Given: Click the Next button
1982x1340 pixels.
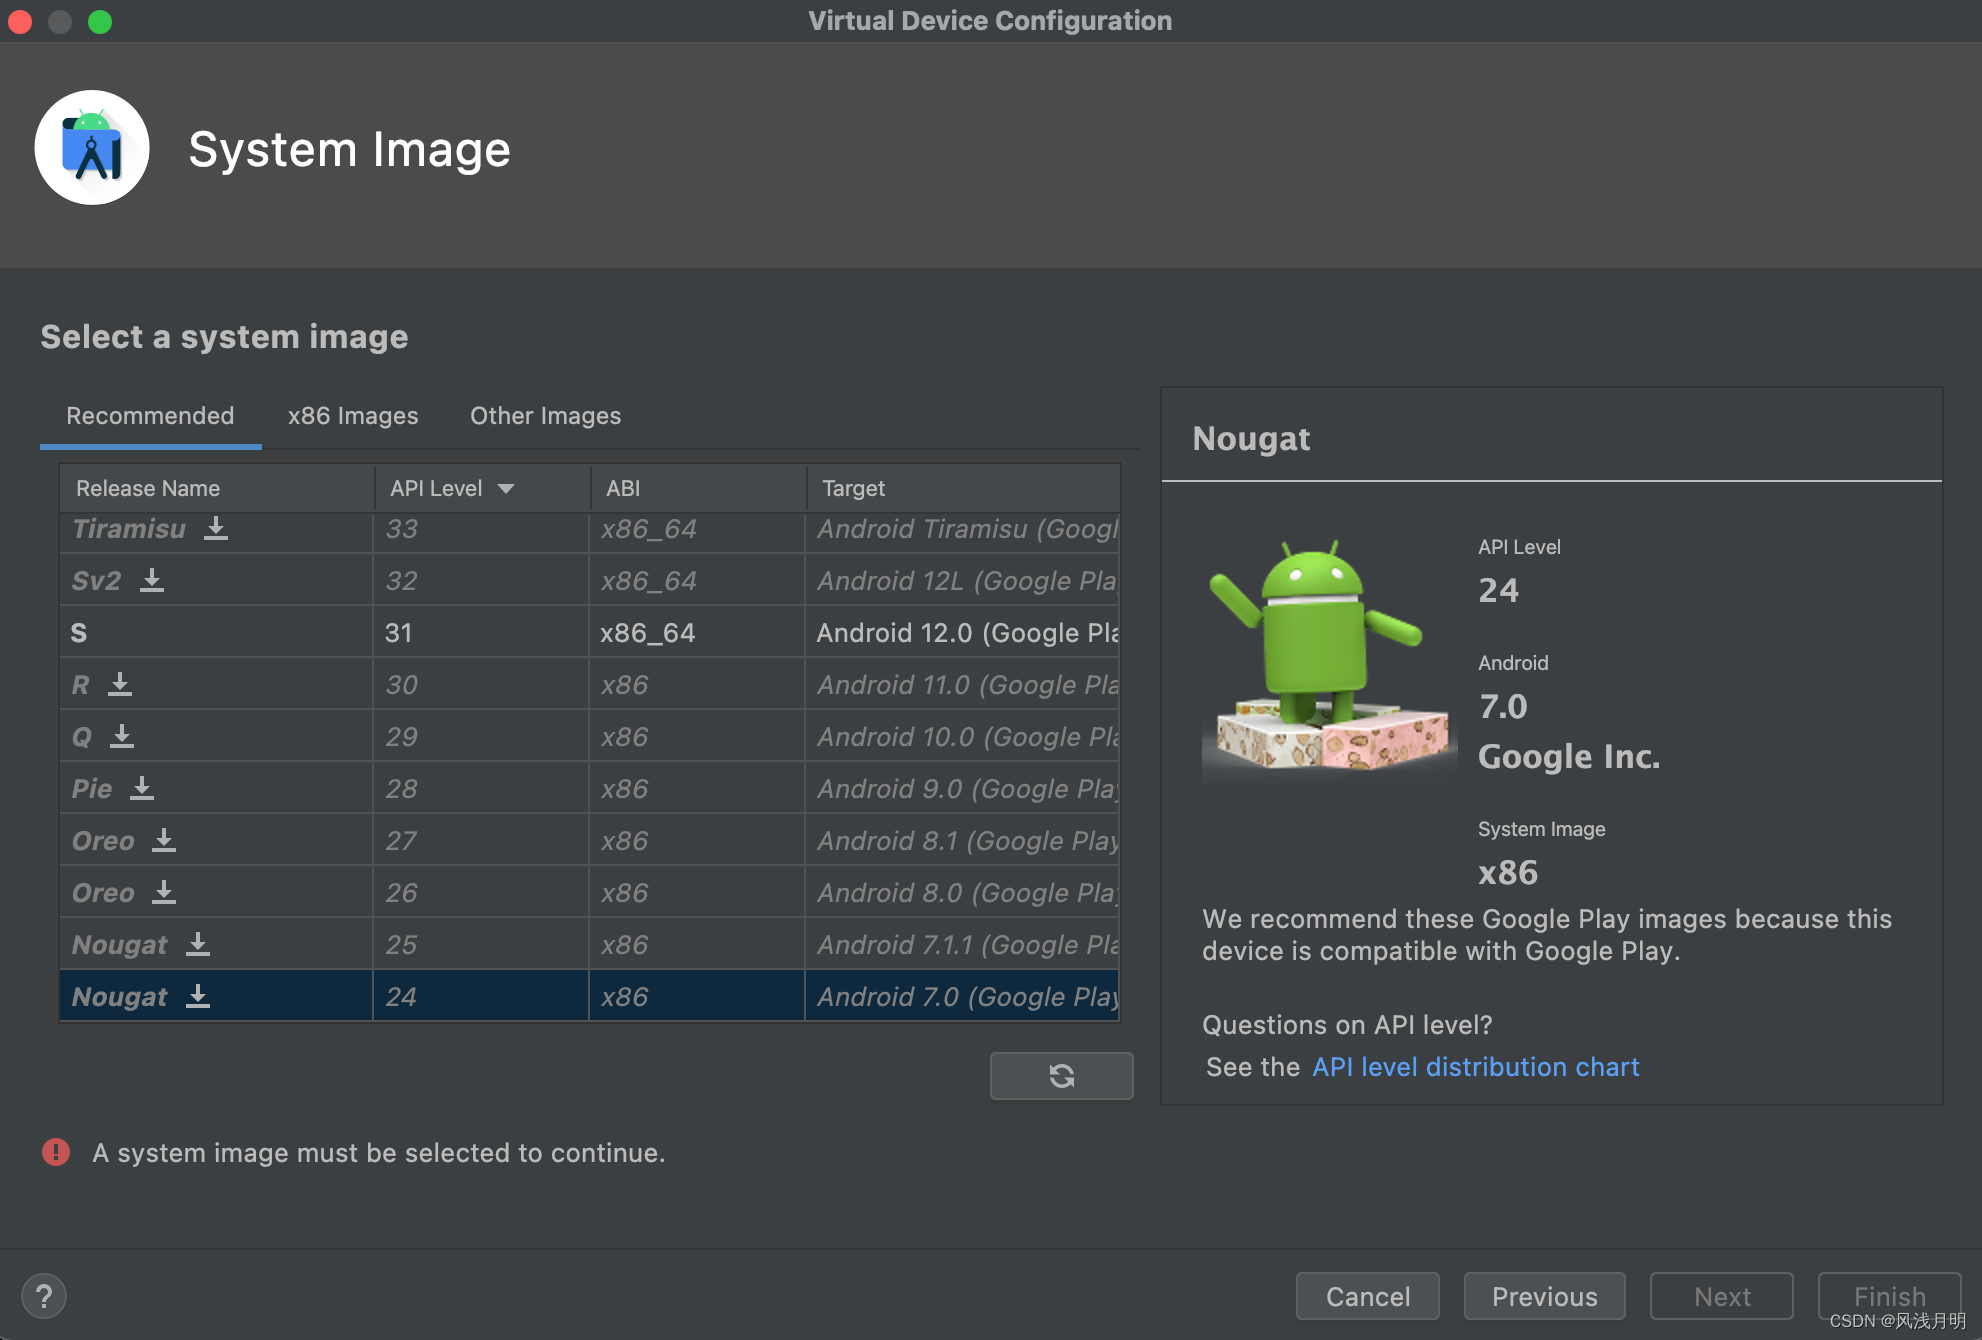Looking at the screenshot, I should pyautogui.click(x=1721, y=1297).
